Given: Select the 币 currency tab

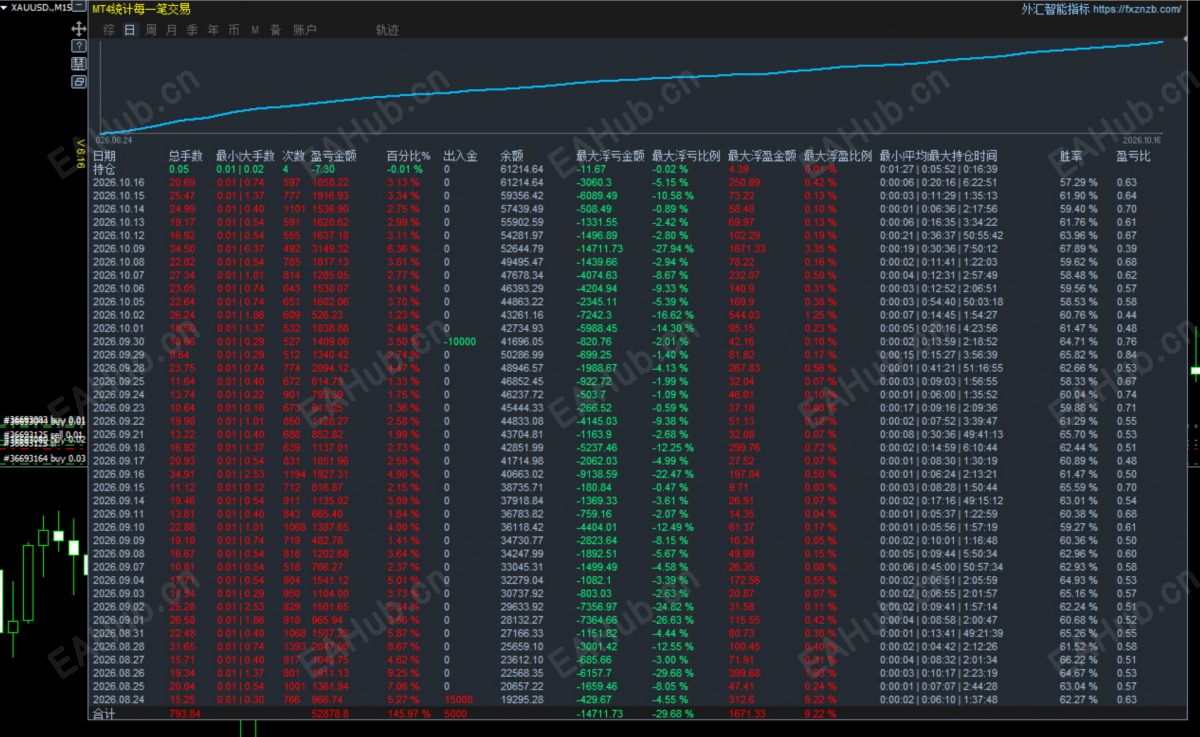Looking at the screenshot, I should click(x=234, y=30).
